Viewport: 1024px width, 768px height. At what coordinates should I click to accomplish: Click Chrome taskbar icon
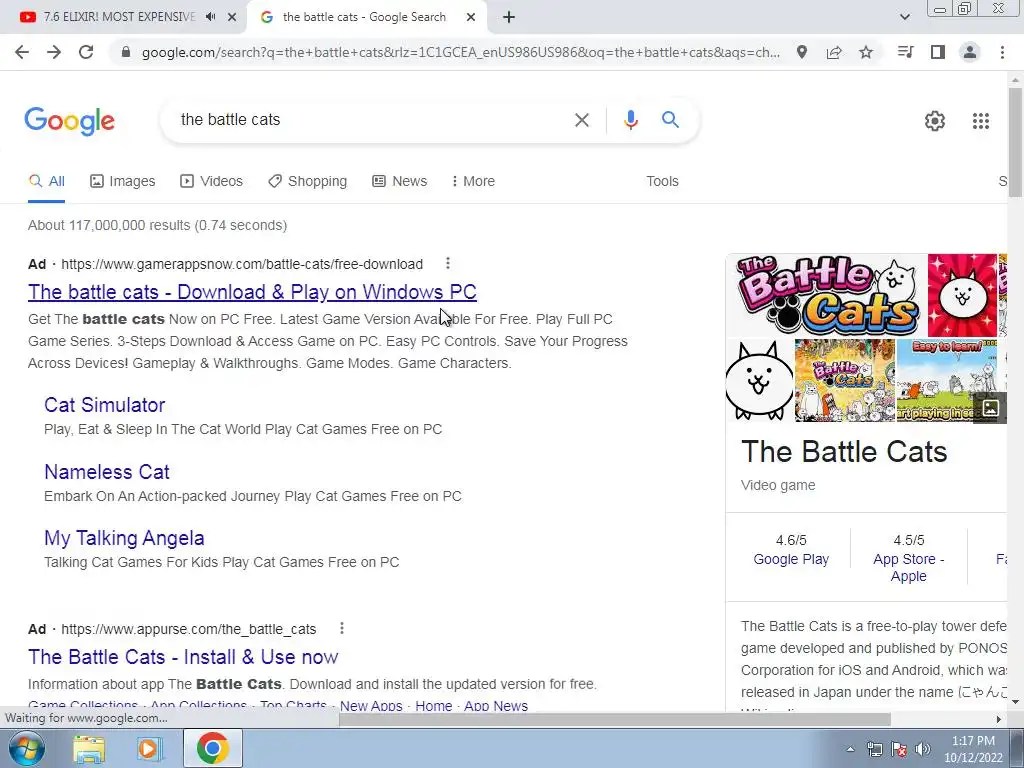point(212,748)
